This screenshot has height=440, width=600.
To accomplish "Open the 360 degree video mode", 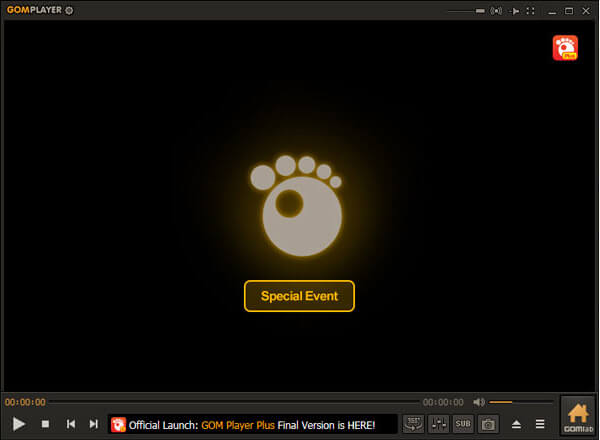I will 413,424.
